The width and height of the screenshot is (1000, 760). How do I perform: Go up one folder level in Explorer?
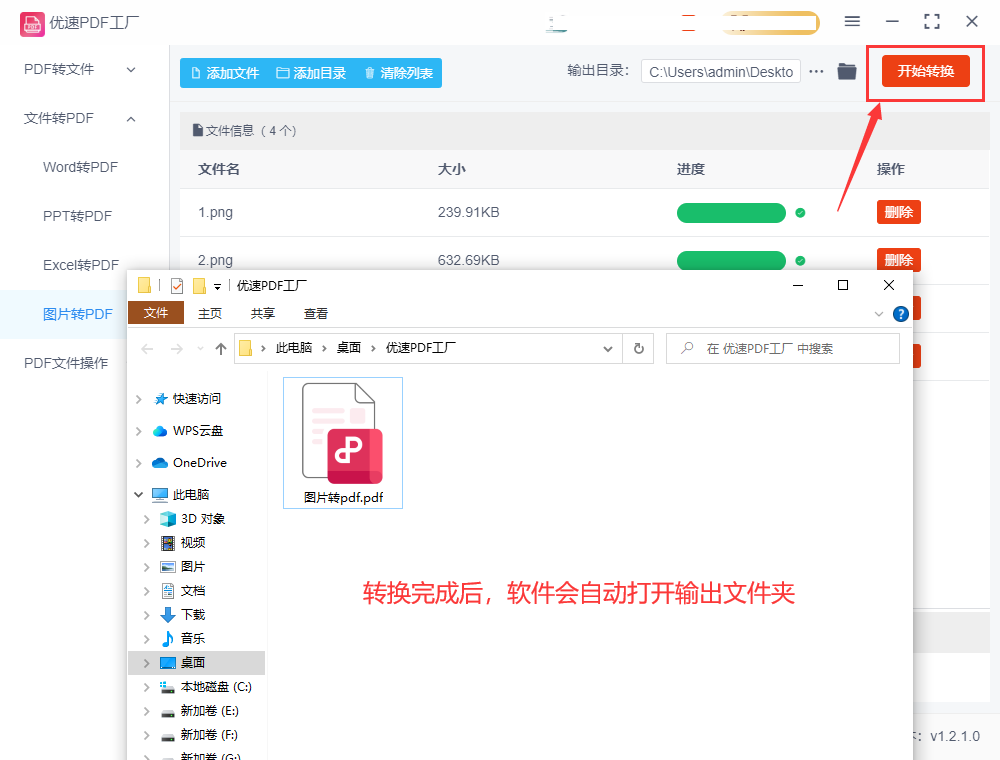pyautogui.click(x=221, y=349)
